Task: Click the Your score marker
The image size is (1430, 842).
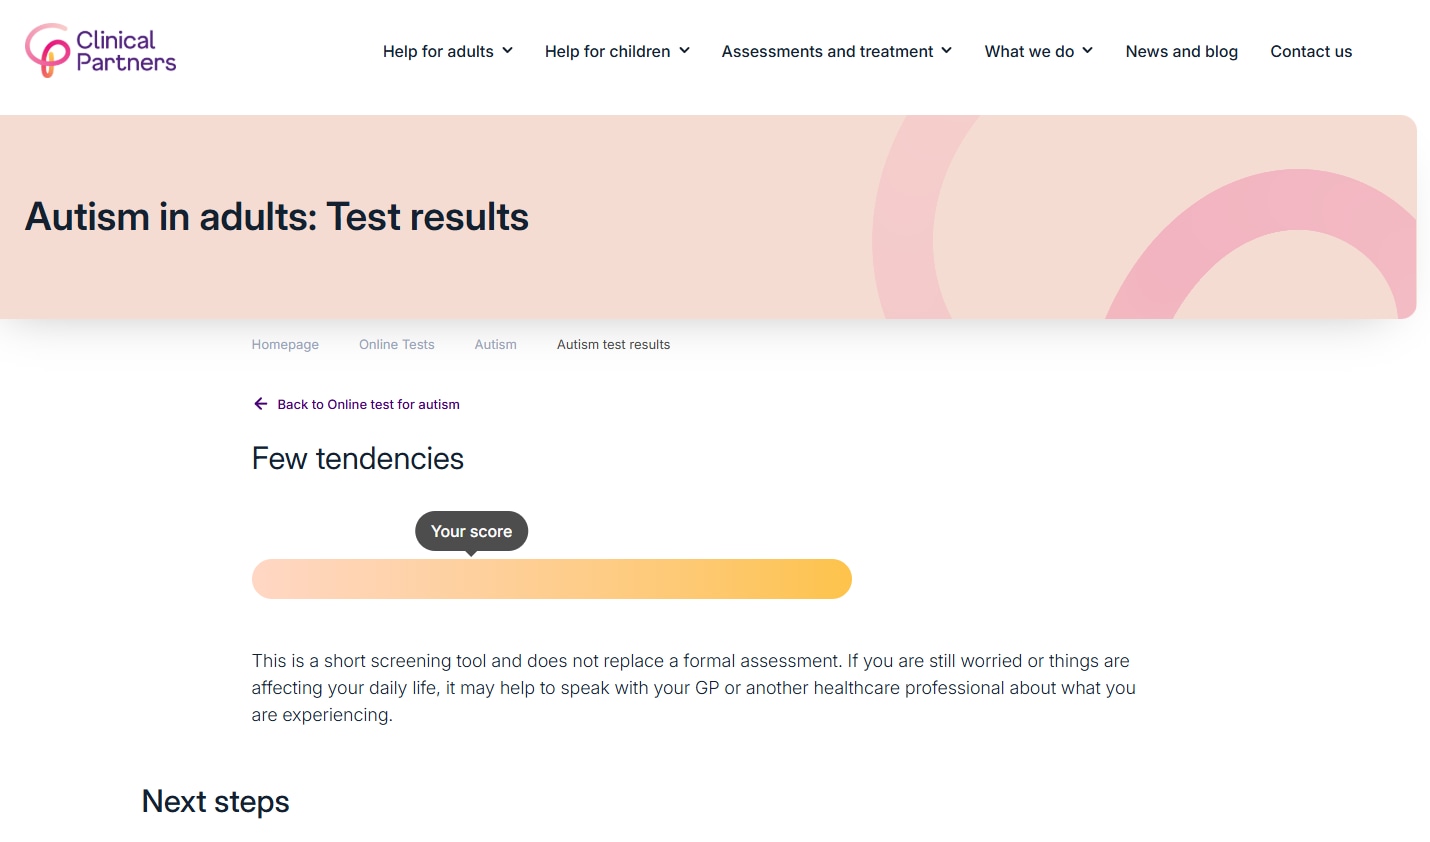Action: [x=471, y=531]
